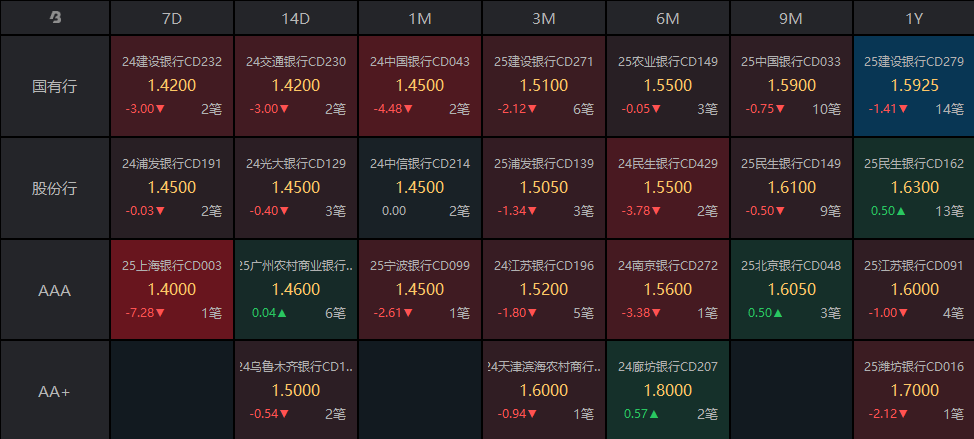Click the 25上海银行CD003 cell at 1.4000
This screenshot has height=439, width=974.
tap(172, 290)
